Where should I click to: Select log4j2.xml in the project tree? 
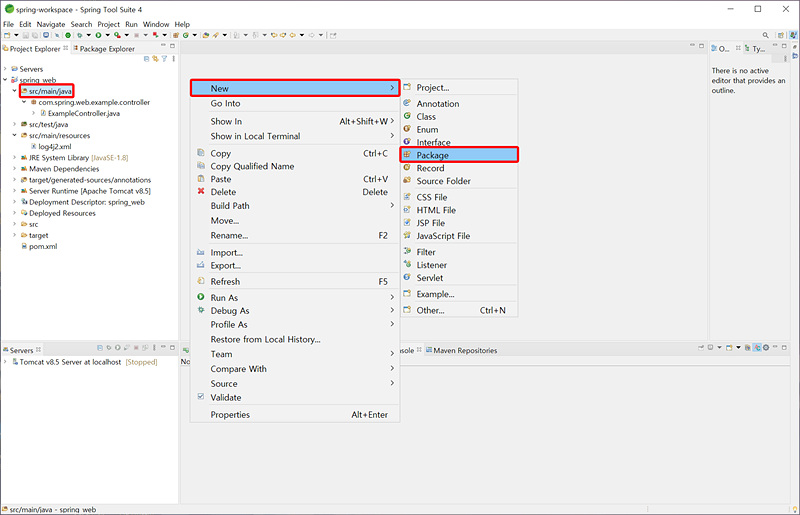pos(51,146)
